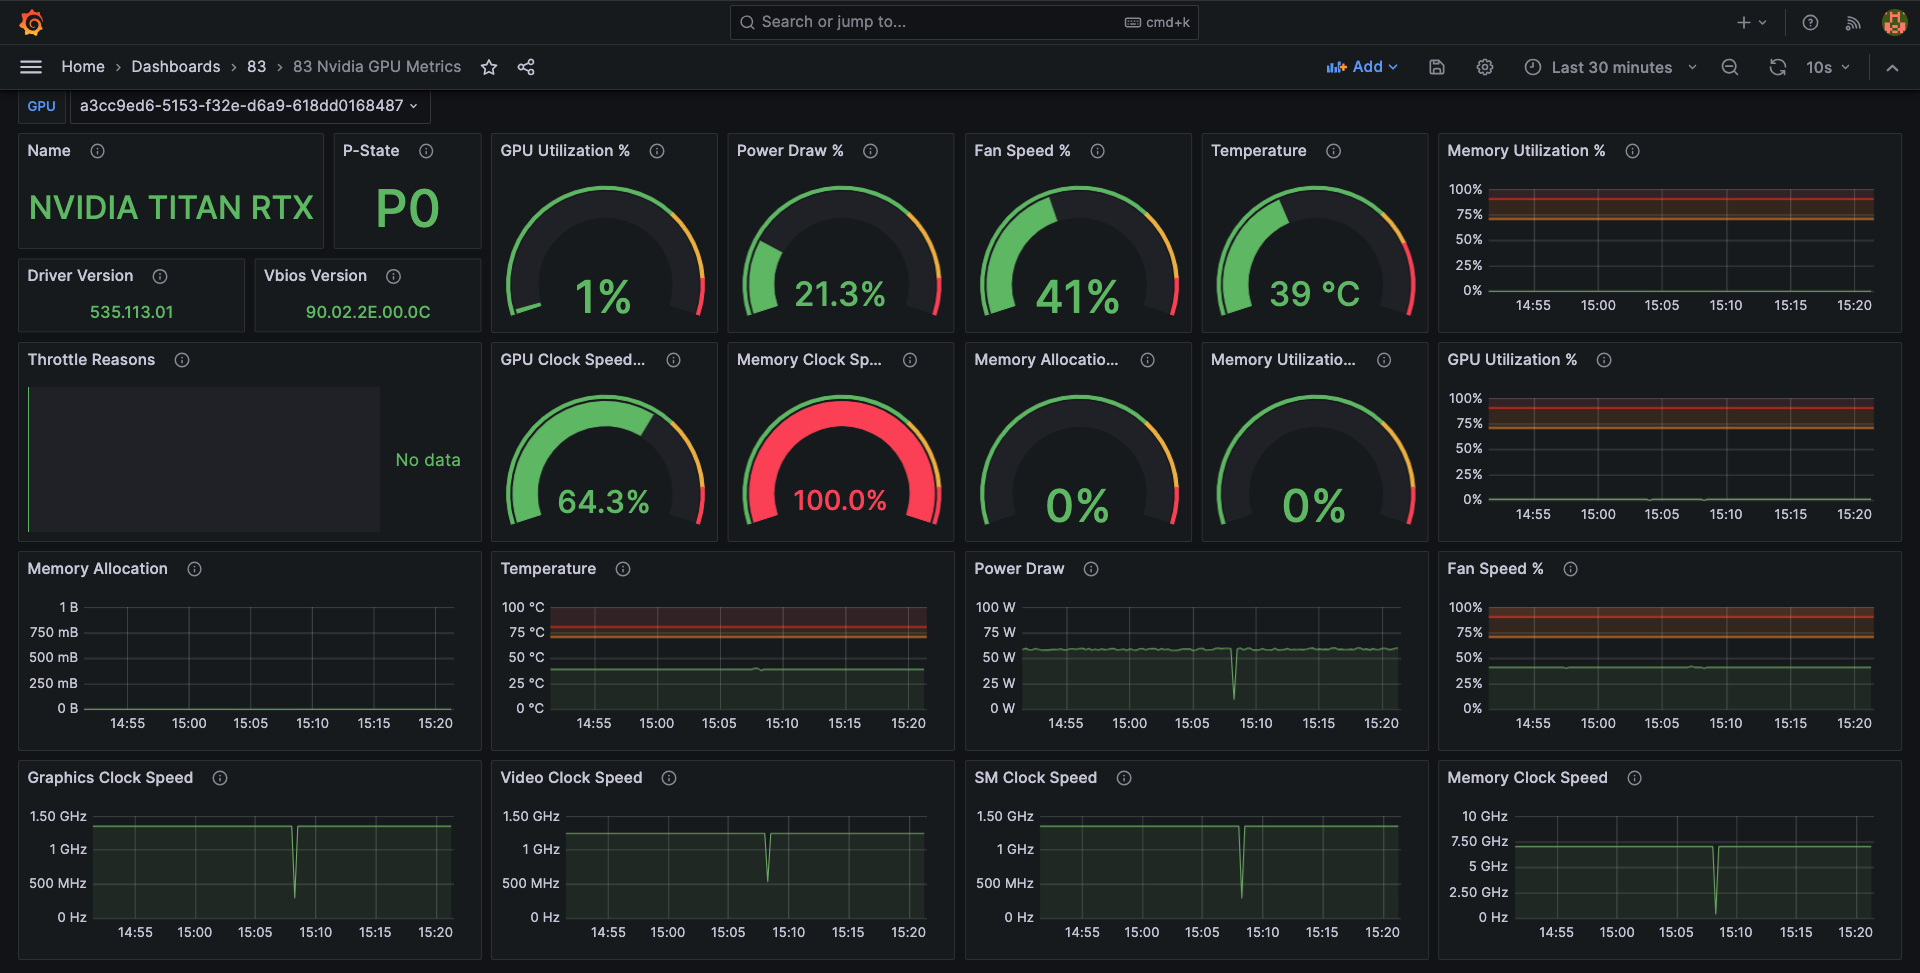Click the Grafana logo icon
The image size is (1920, 973).
(x=31, y=22)
